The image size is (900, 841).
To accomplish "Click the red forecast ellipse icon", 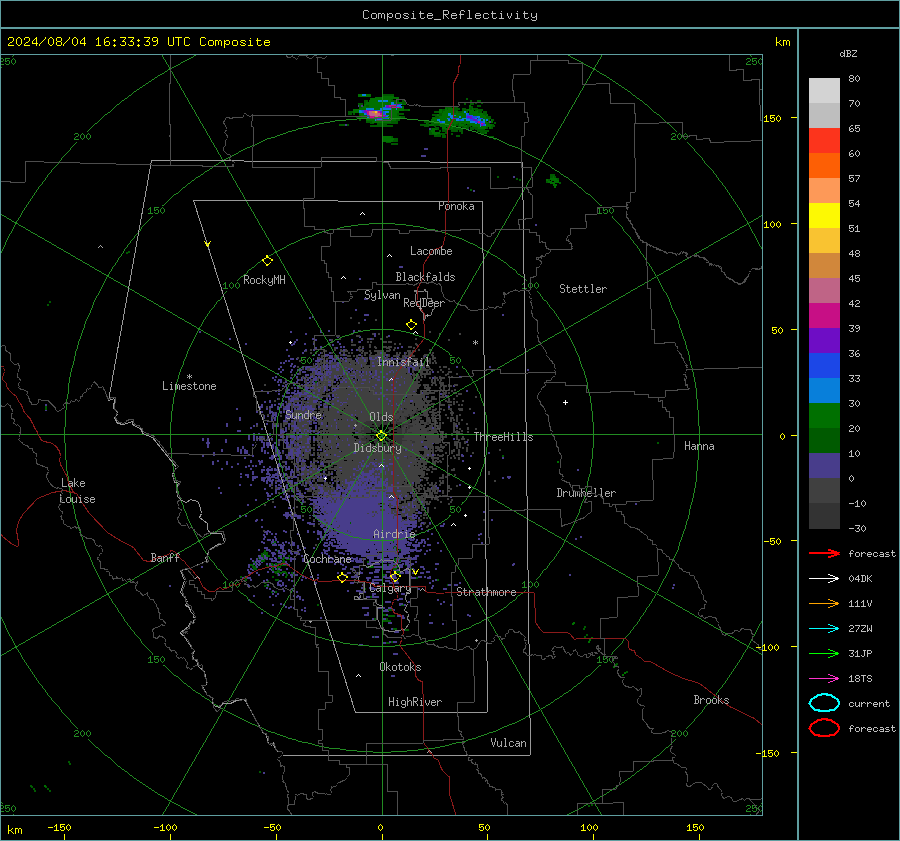I will 824,728.
